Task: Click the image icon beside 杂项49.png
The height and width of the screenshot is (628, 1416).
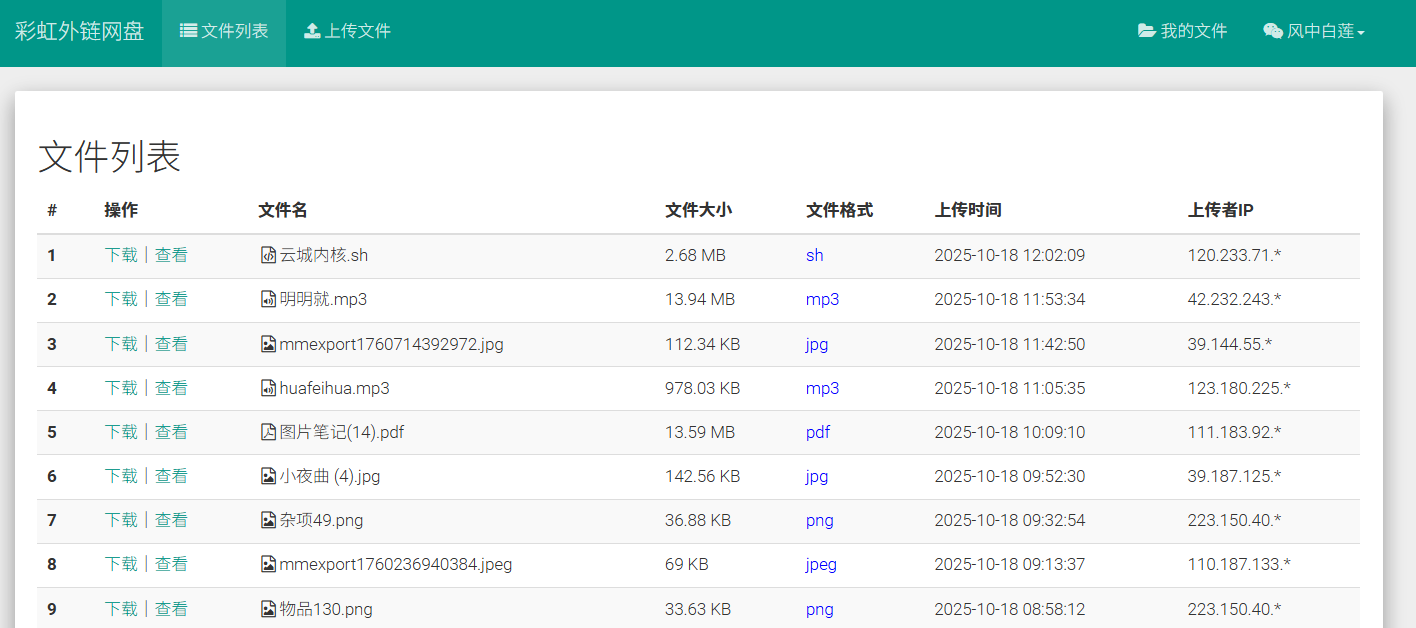Action: [268, 520]
